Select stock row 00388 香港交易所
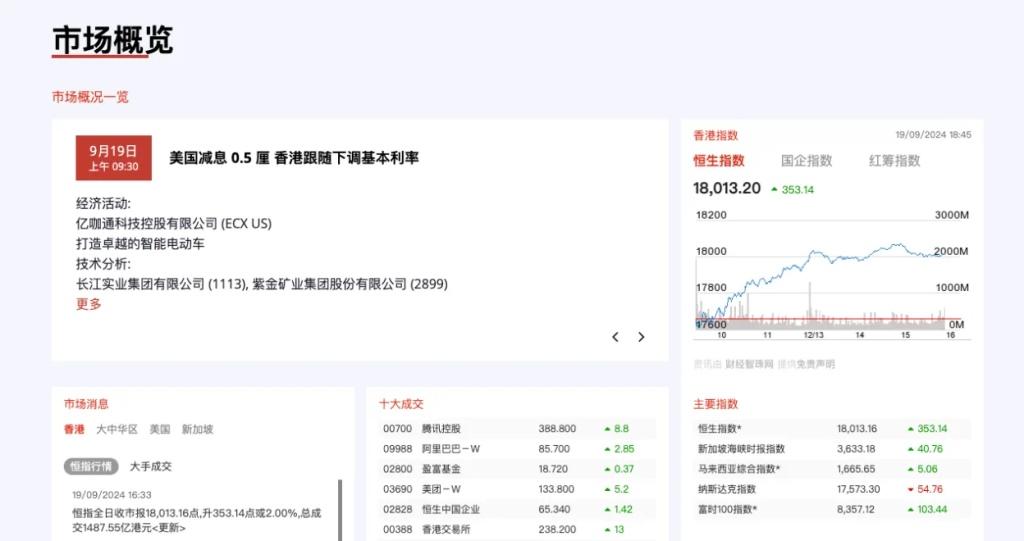Image resolution: width=1024 pixels, height=541 pixels. (517, 530)
